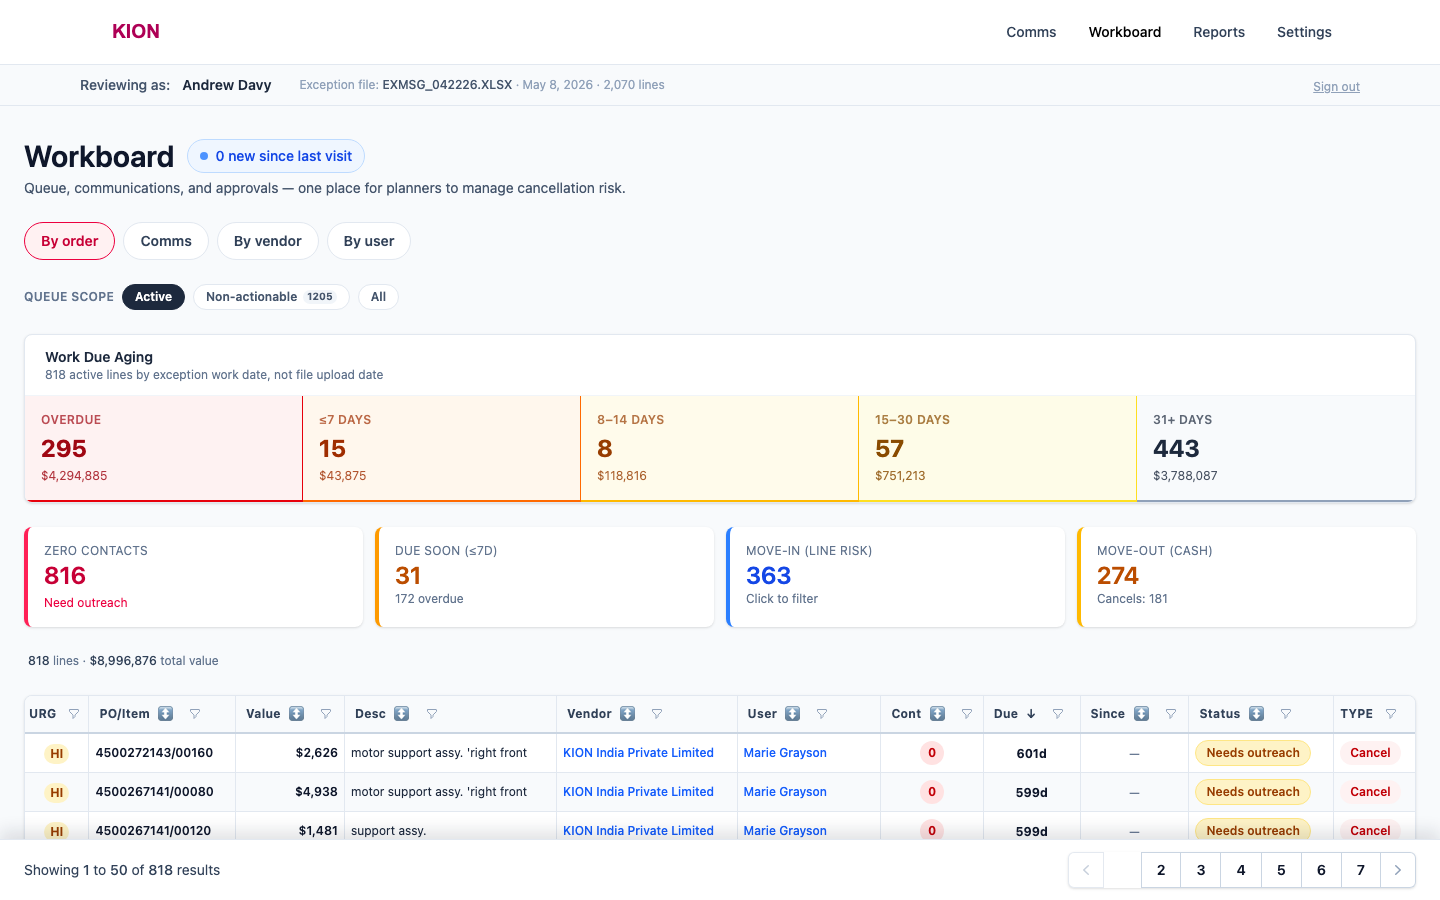Click the Sign out link
The image size is (1440, 900).
(x=1336, y=87)
